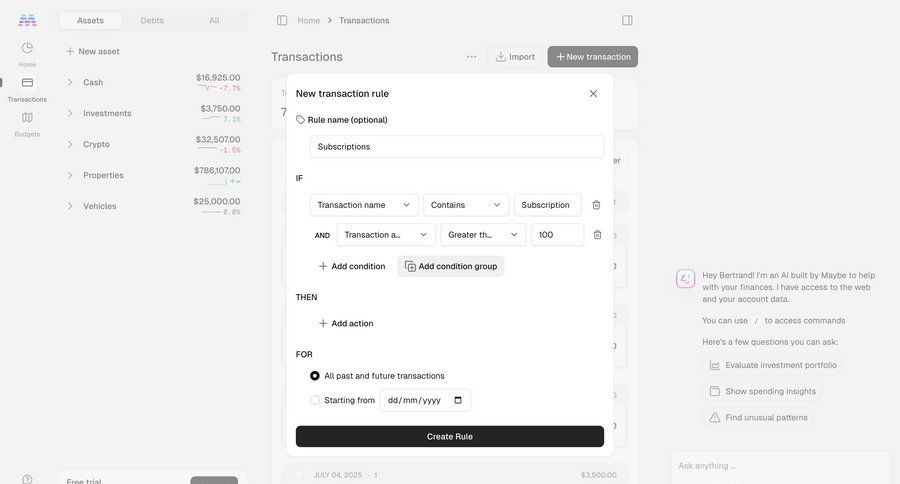Expand the Crypto account group
900x484 pixels.
(x=70, y=145)
